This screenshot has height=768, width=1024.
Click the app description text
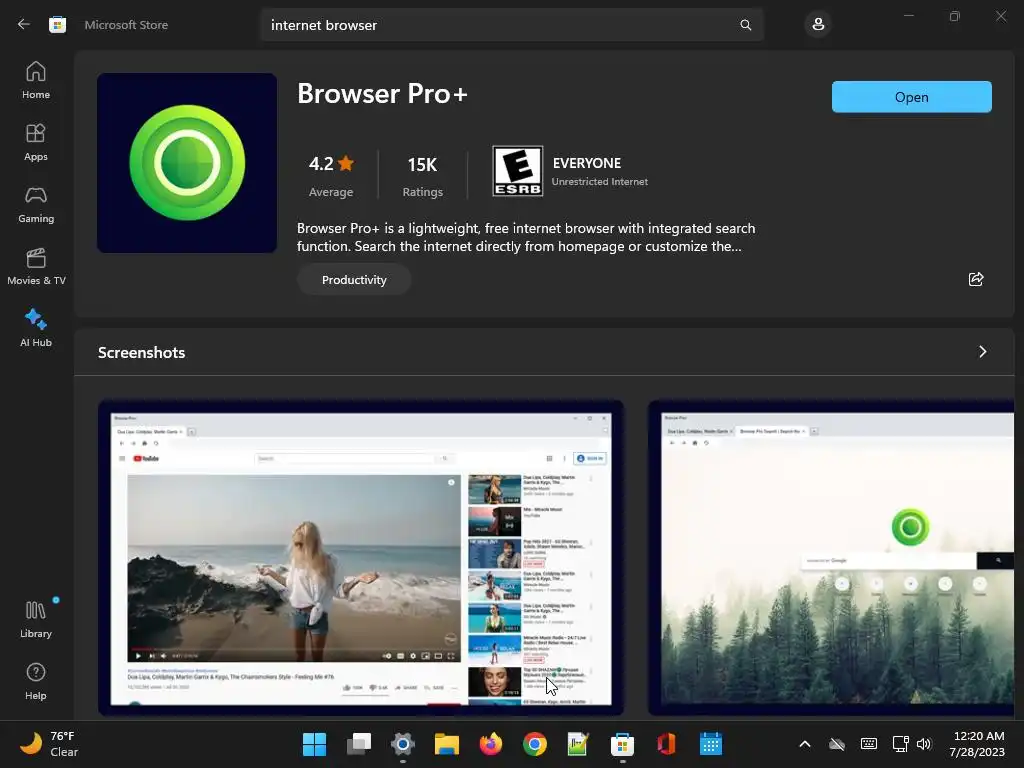[x=526, y=237]
